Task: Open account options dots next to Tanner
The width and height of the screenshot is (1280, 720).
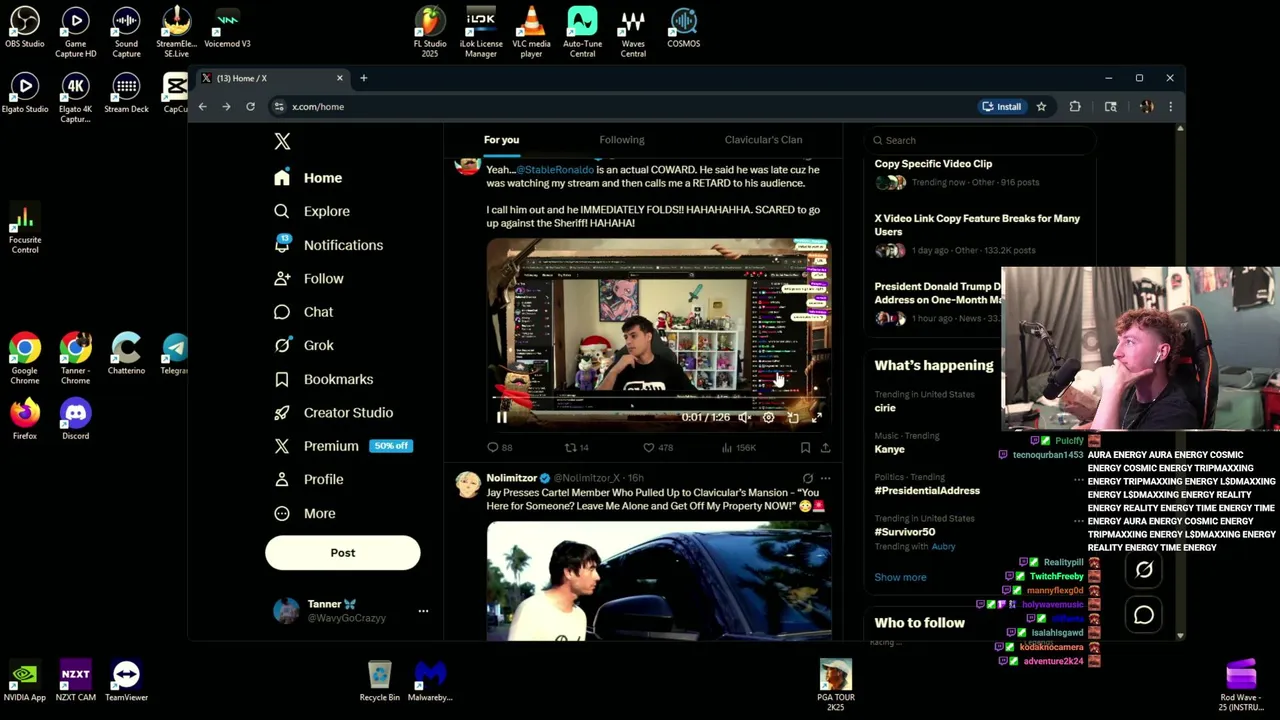Action: click(x=423, y=610)
